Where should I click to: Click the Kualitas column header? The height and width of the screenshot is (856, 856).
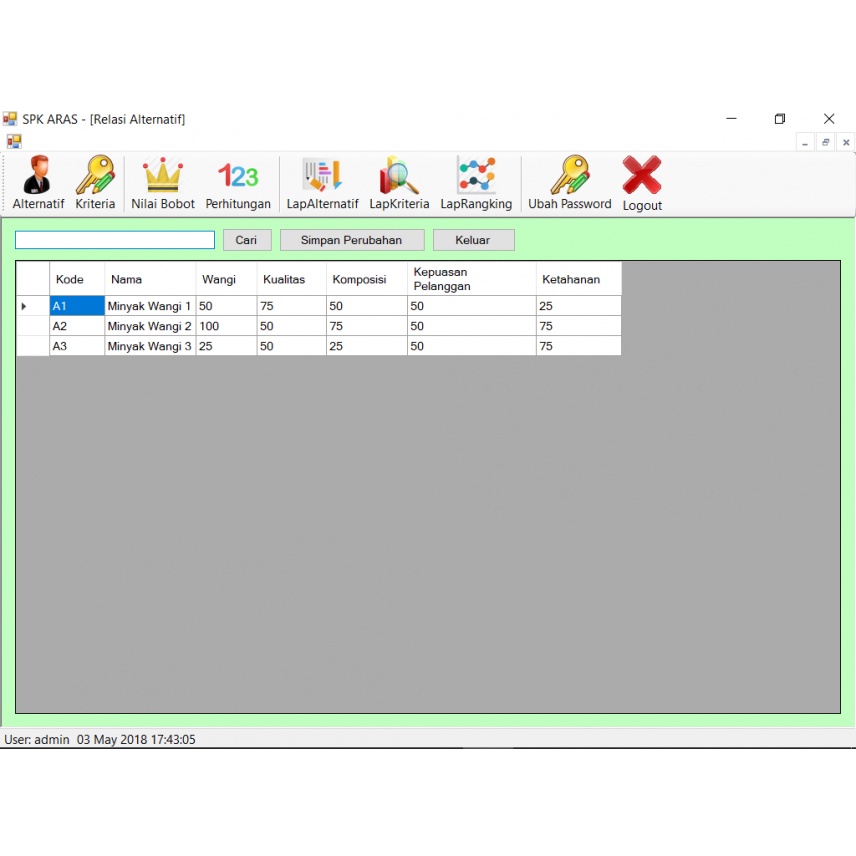coord(292,279)
